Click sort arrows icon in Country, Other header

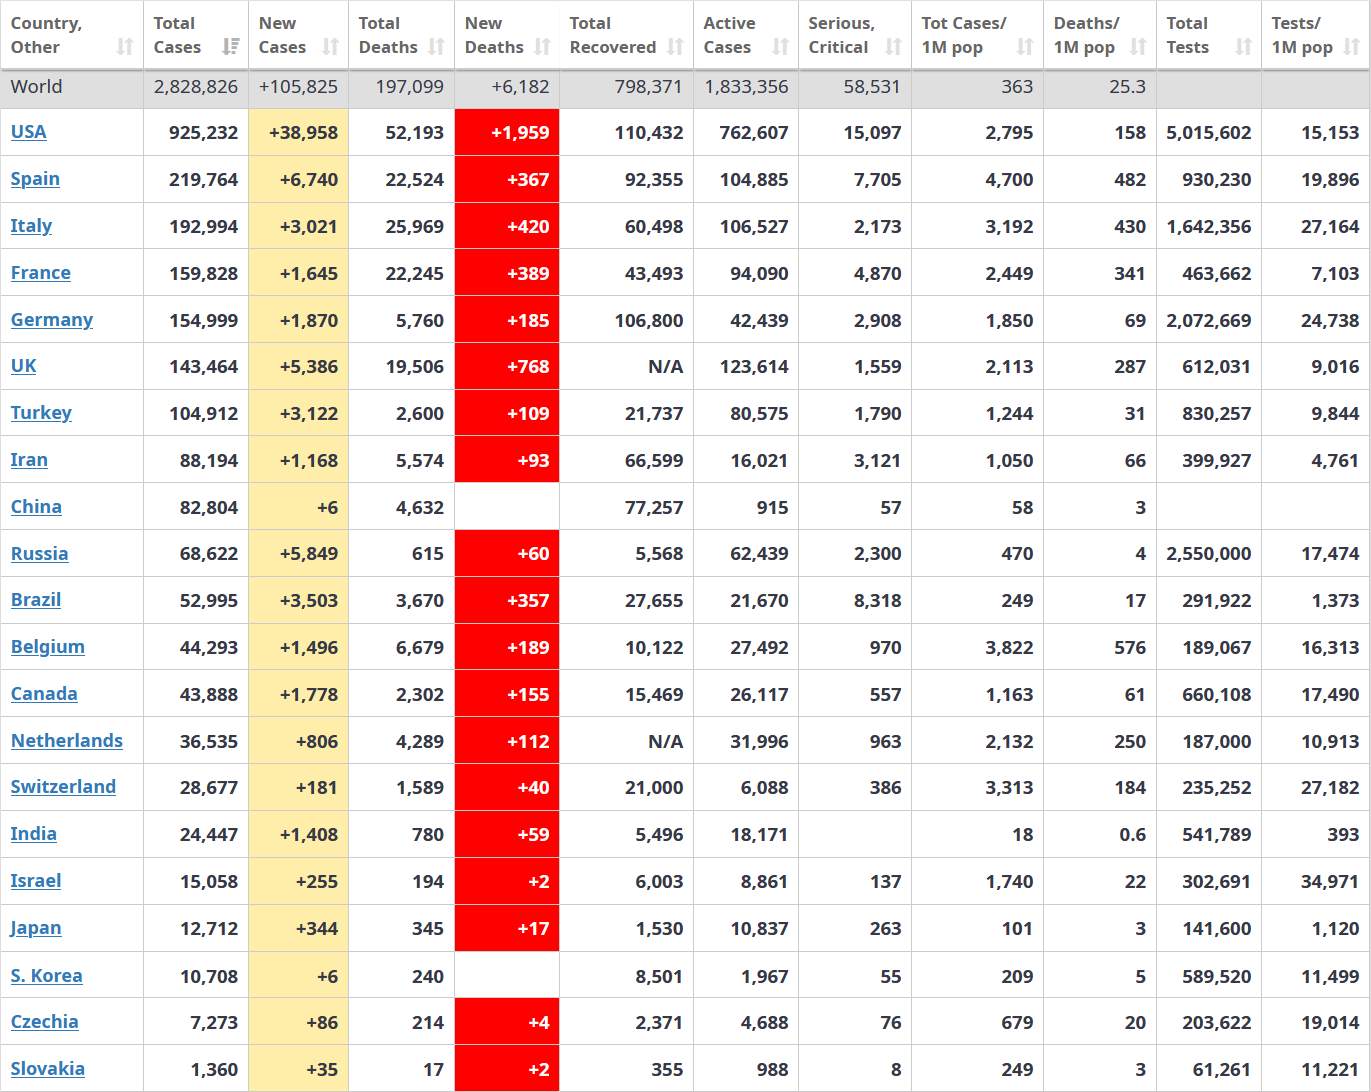[x=124, y=47]
